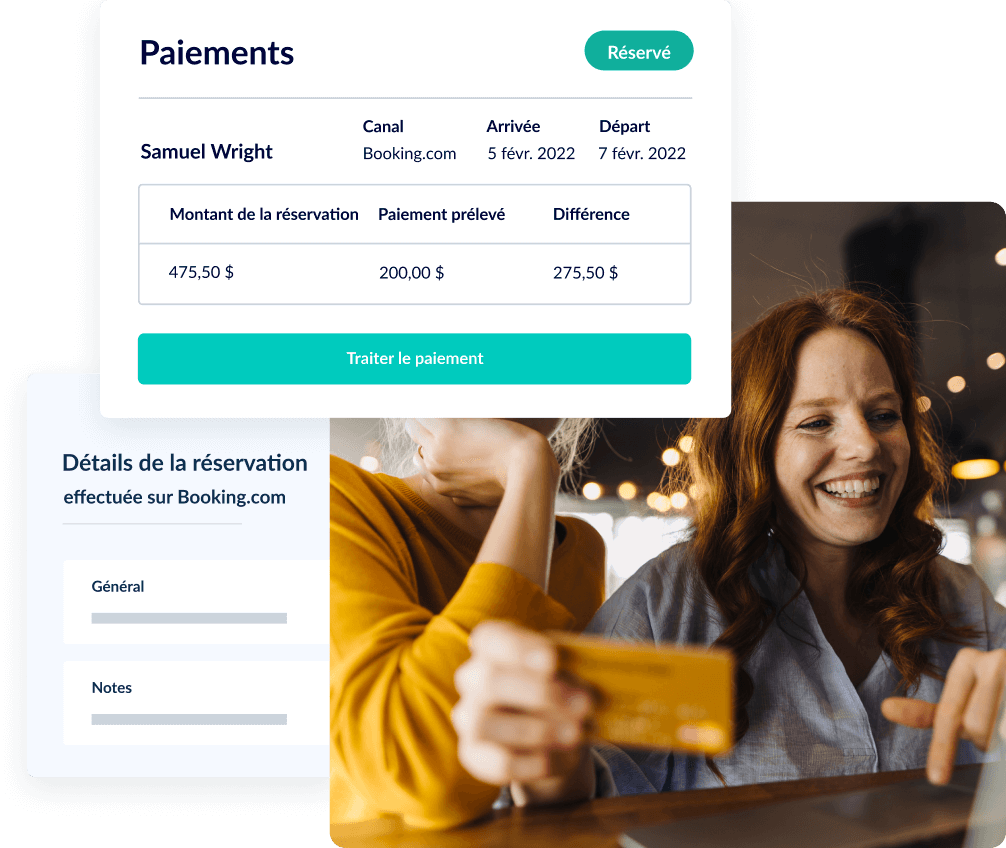Select the 275,50 $ difference value
This screenshot has height=848, width=1006.
pos(585,273)
